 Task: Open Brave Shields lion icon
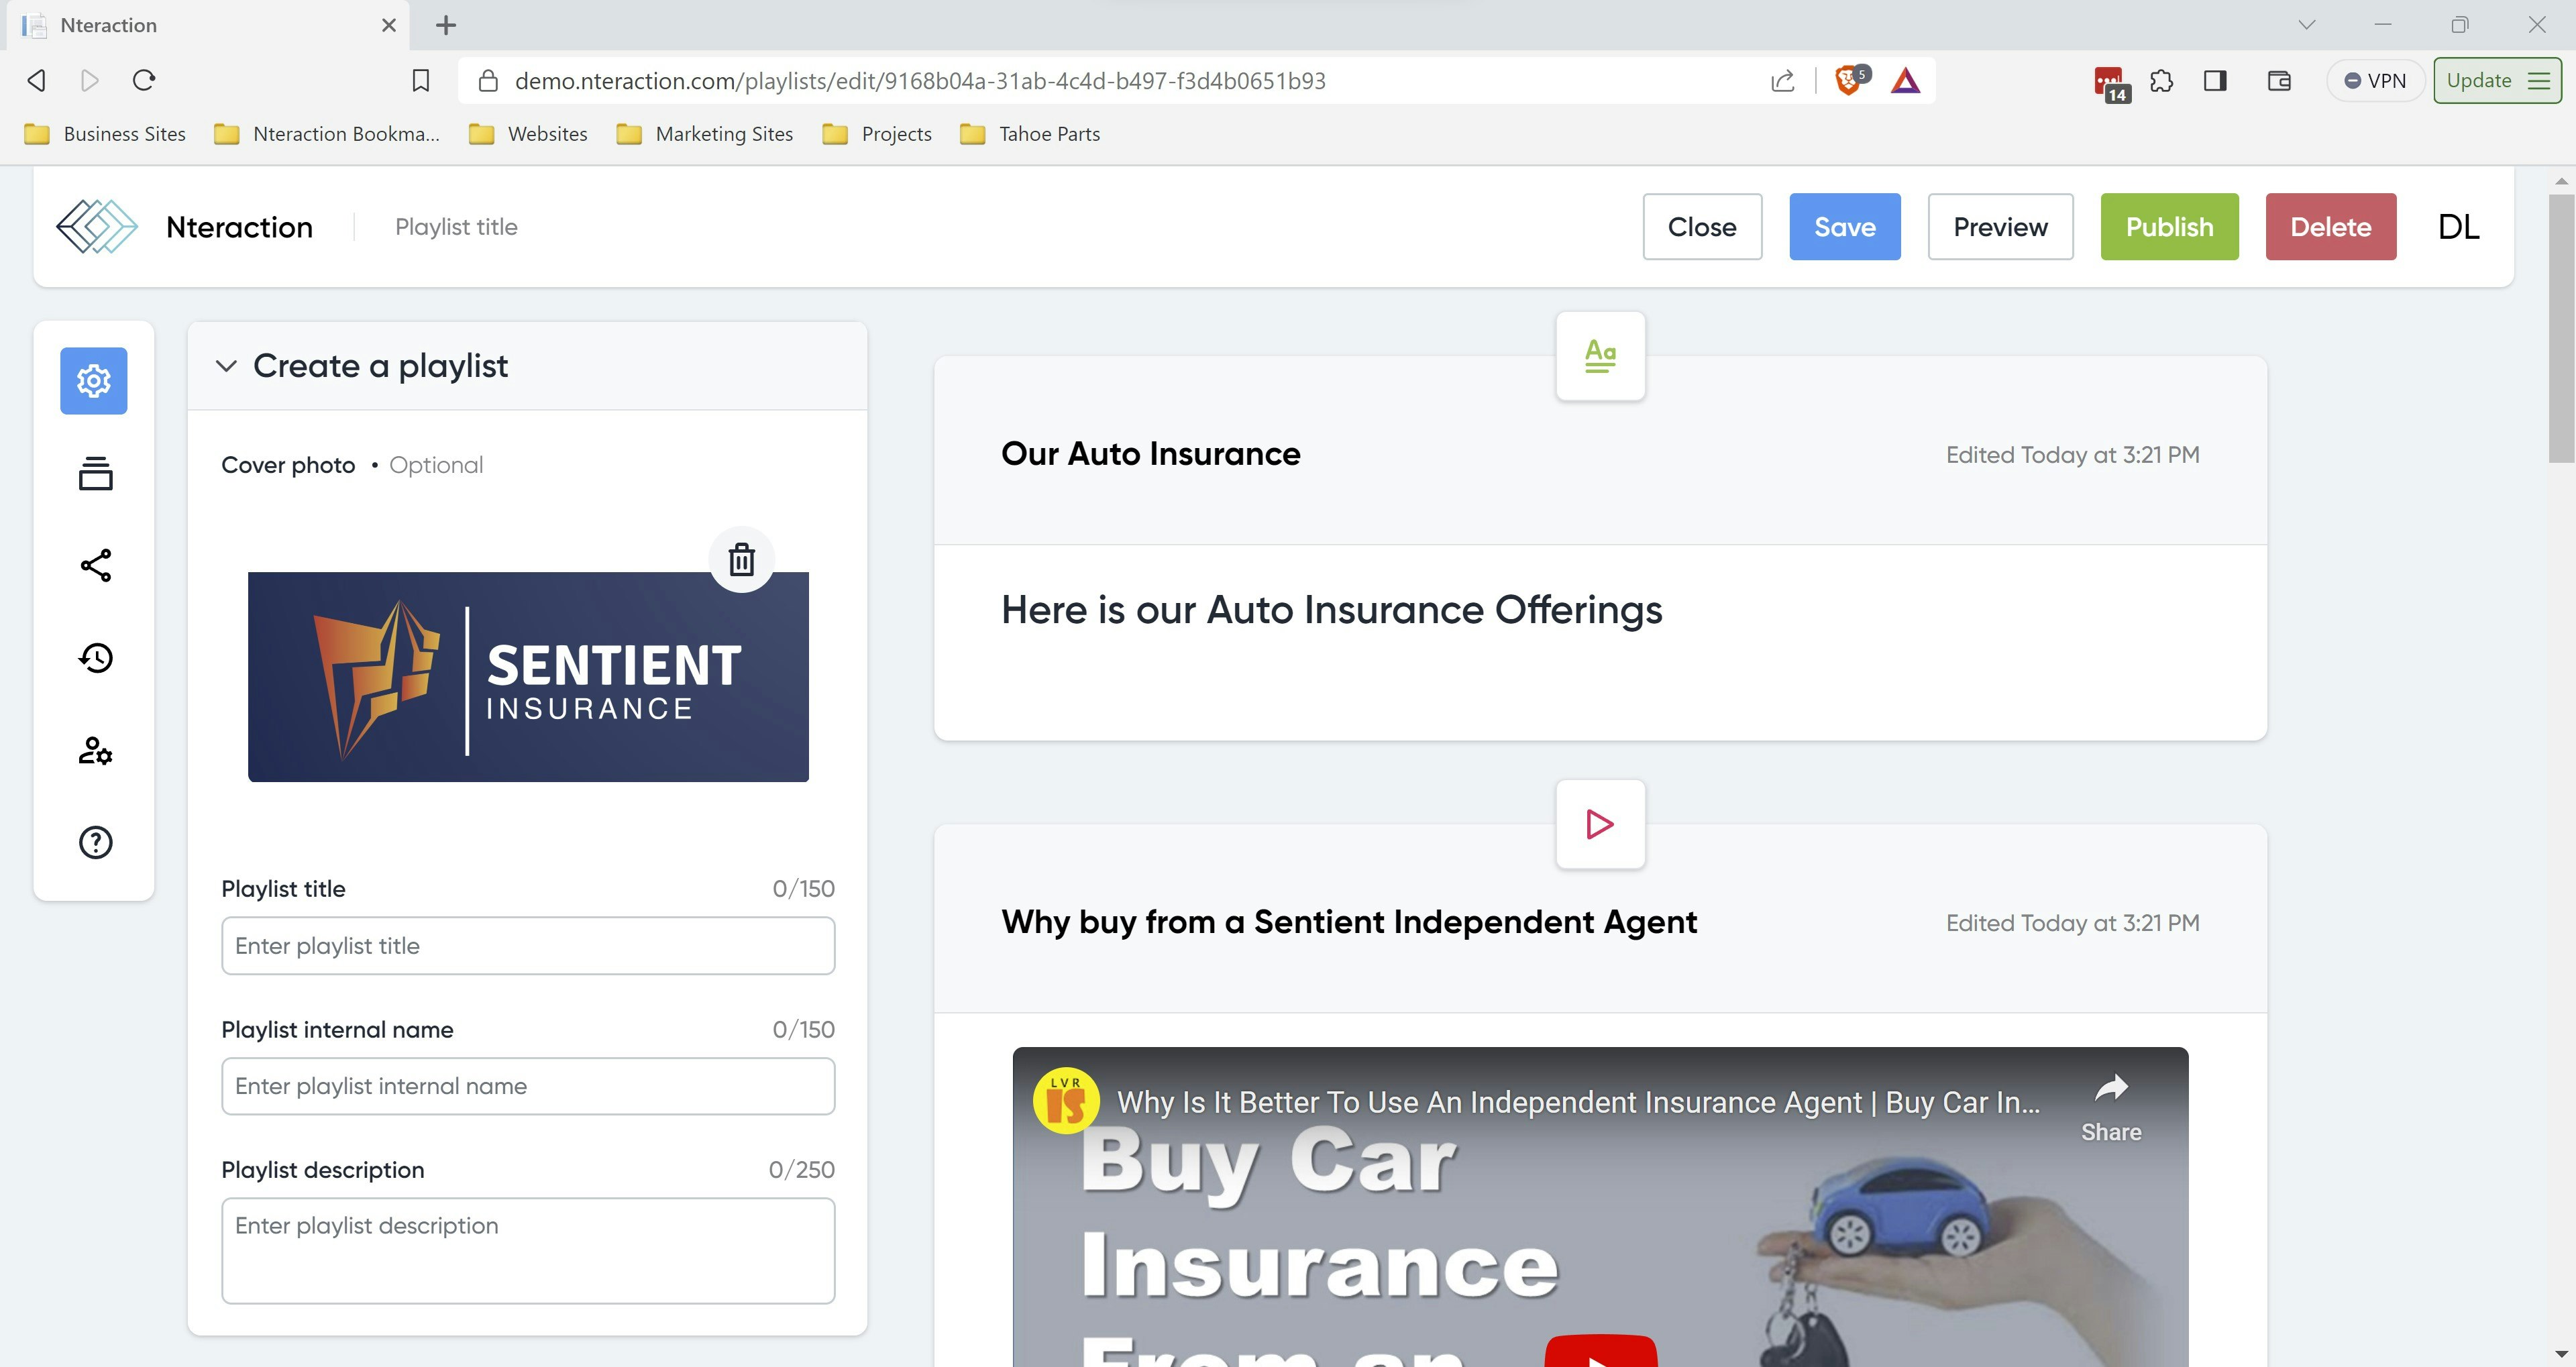(1849, 80)
